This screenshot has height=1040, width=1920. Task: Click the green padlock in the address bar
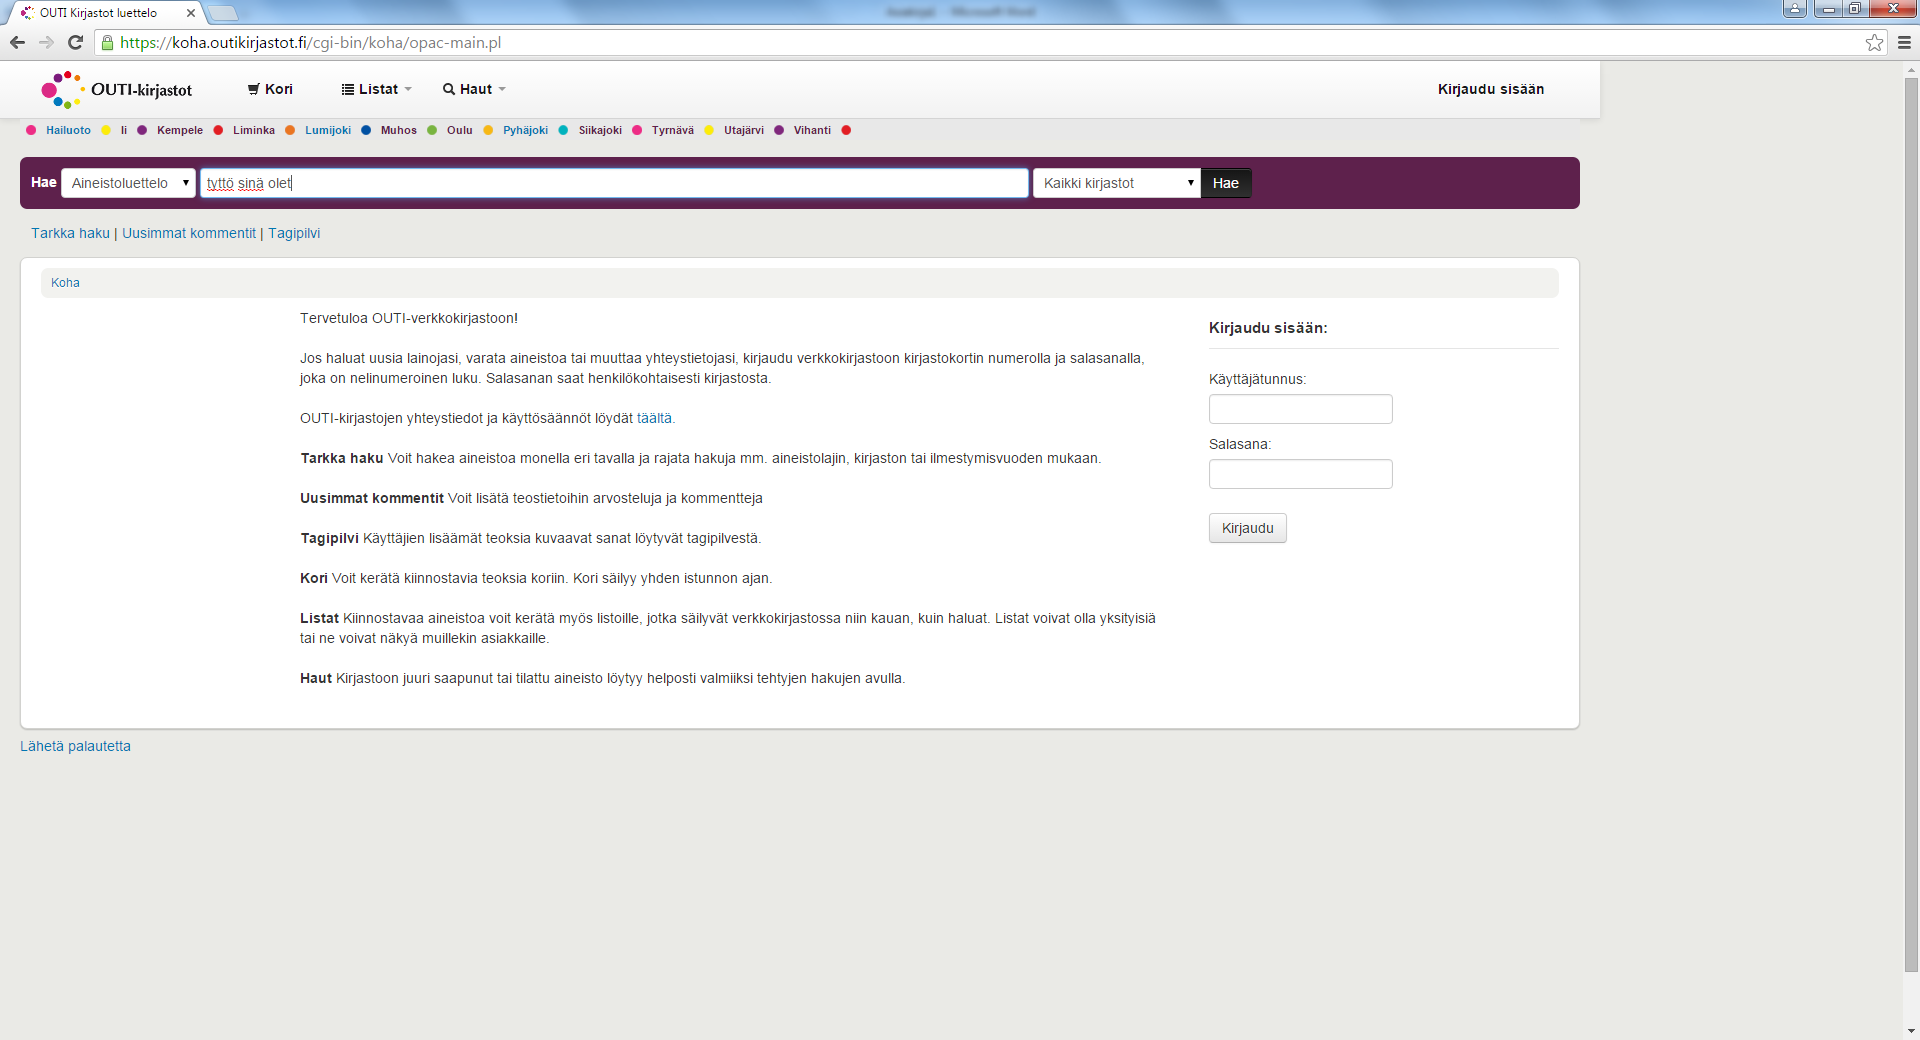tap(108, 43)
